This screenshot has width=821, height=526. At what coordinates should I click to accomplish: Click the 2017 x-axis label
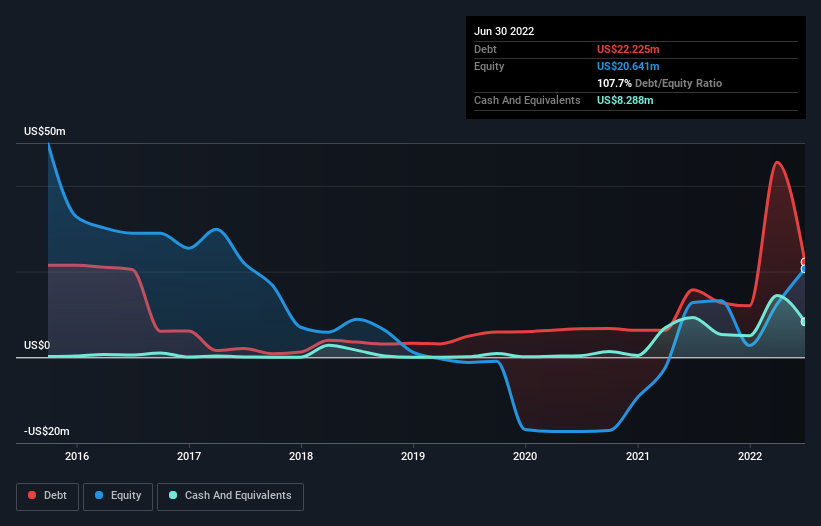tap(189, 456)
